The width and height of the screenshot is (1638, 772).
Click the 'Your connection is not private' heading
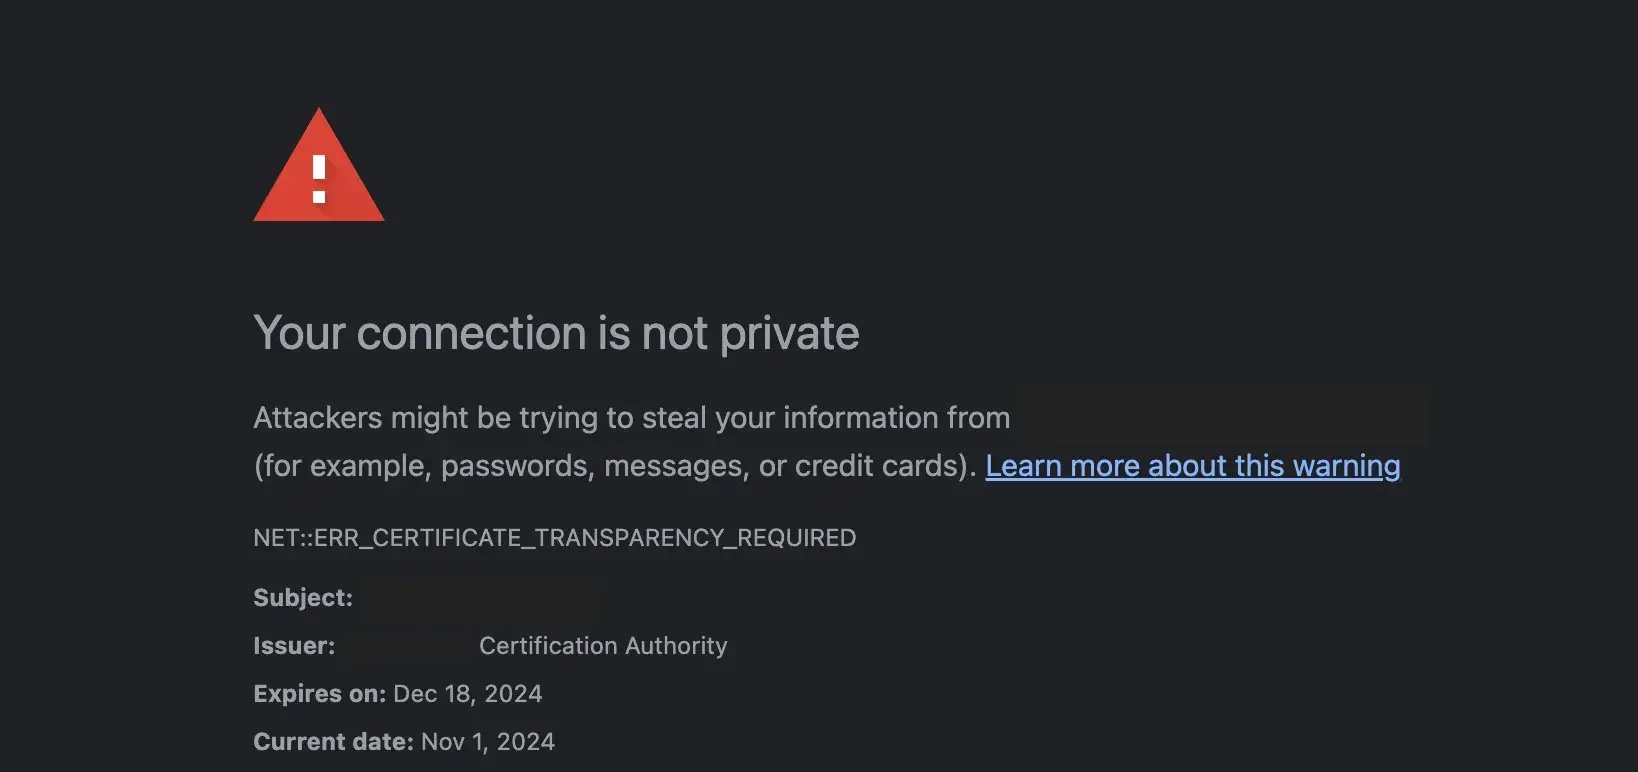pos(556,333)
